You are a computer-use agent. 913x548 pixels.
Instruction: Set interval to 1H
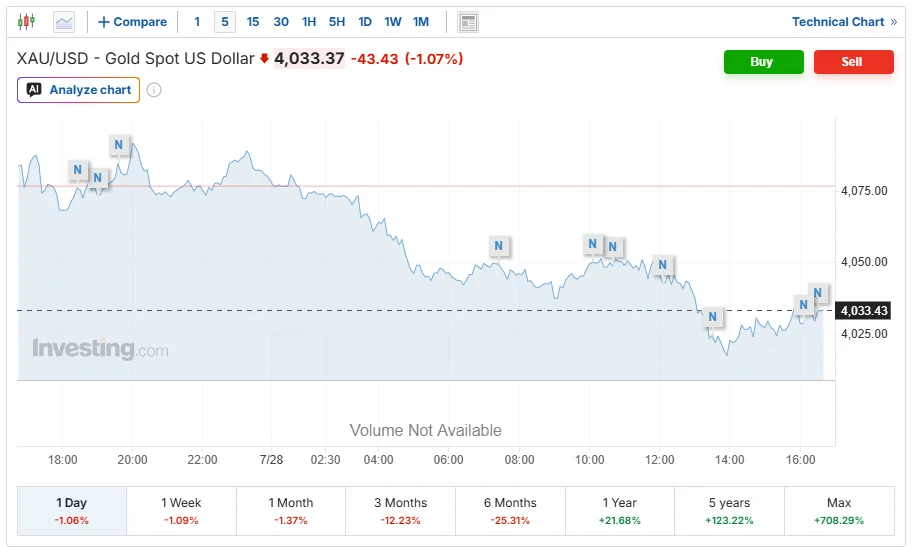click(x=309, y=22)
